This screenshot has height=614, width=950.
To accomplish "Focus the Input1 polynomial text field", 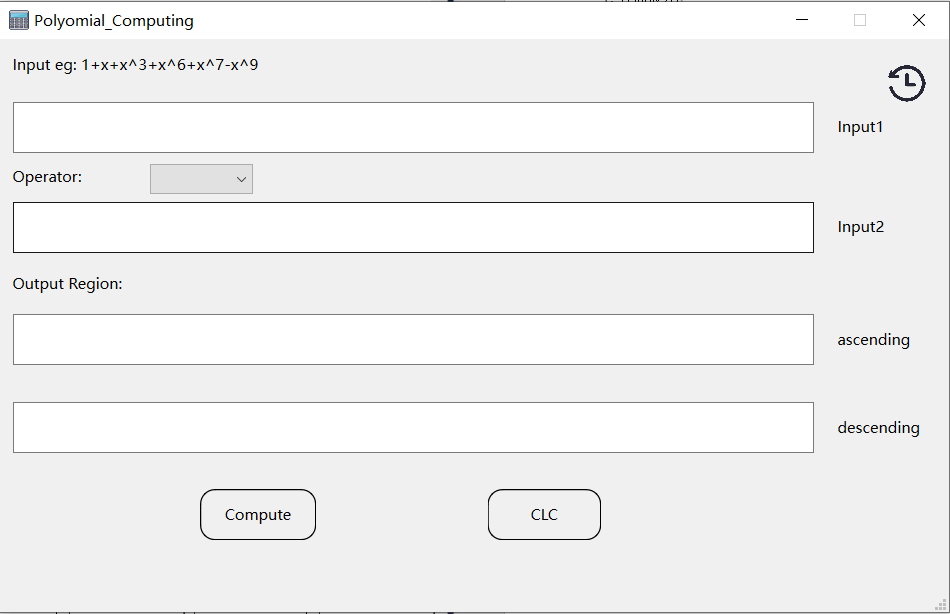I will click(413, 127).
